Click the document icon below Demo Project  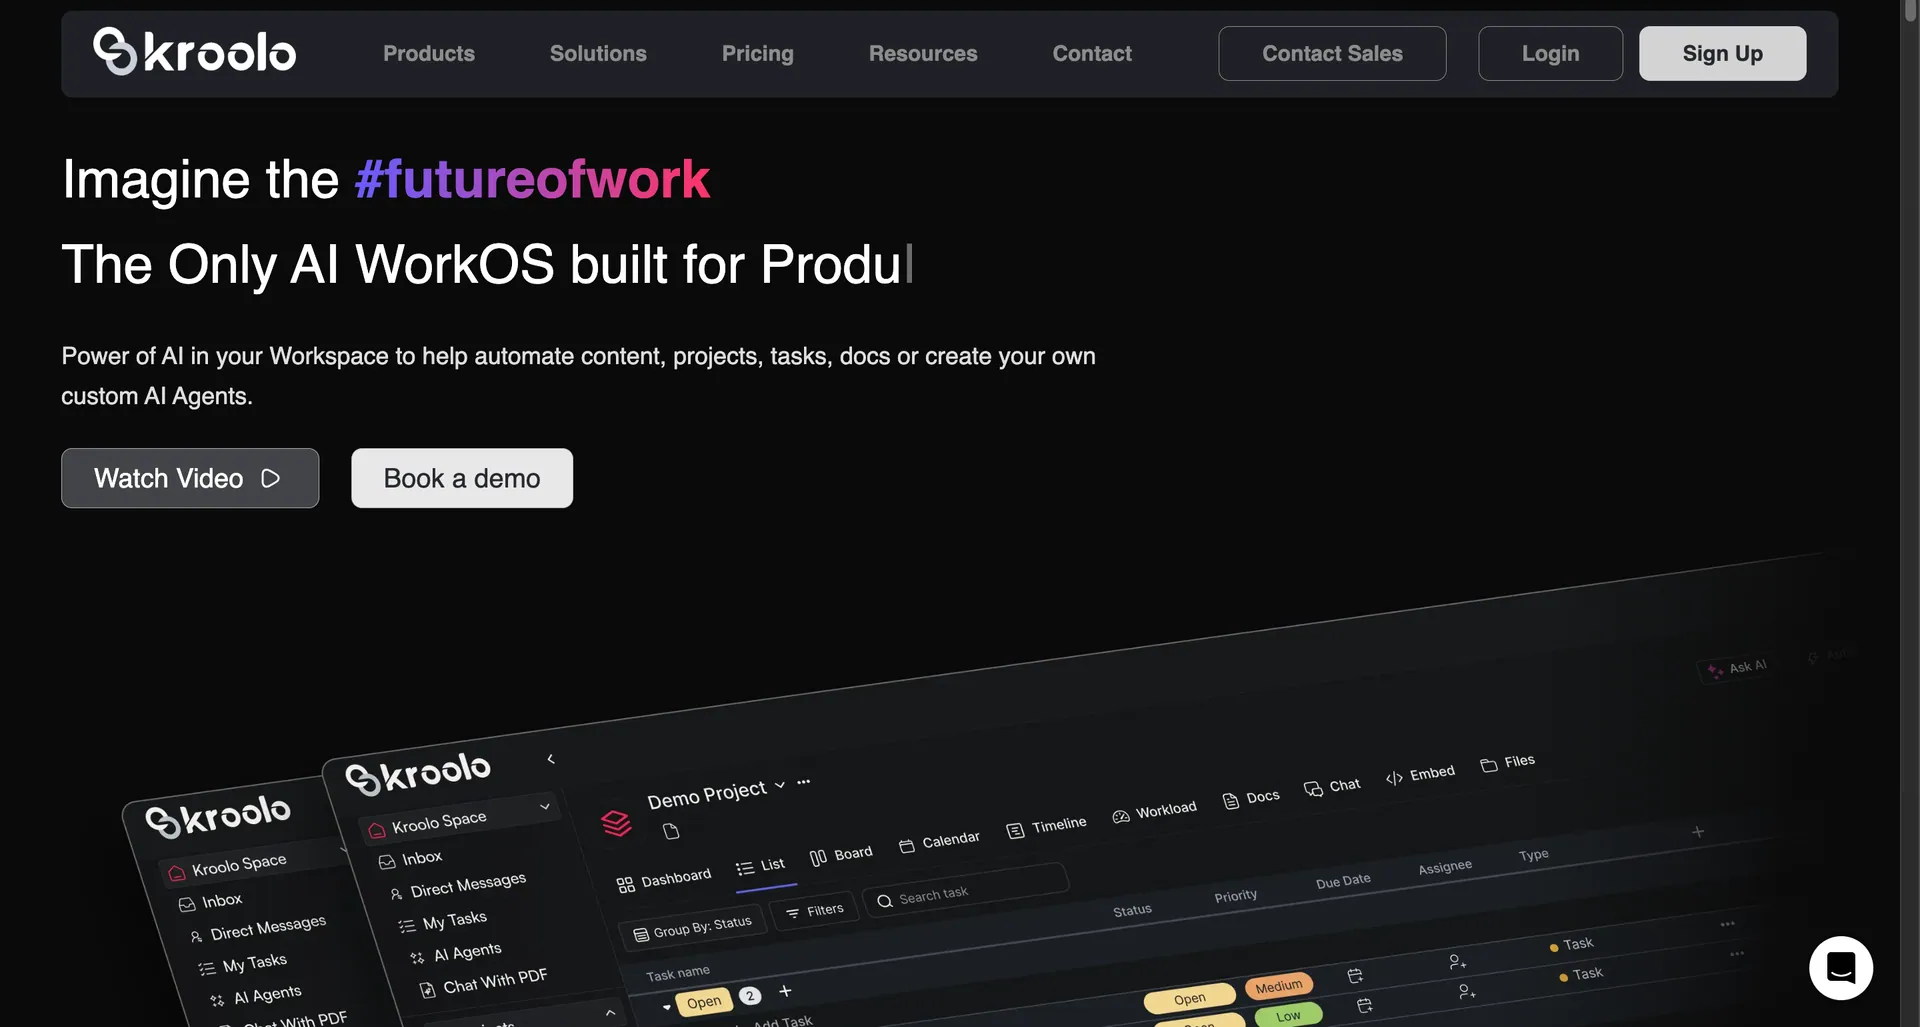pos(671,831)
